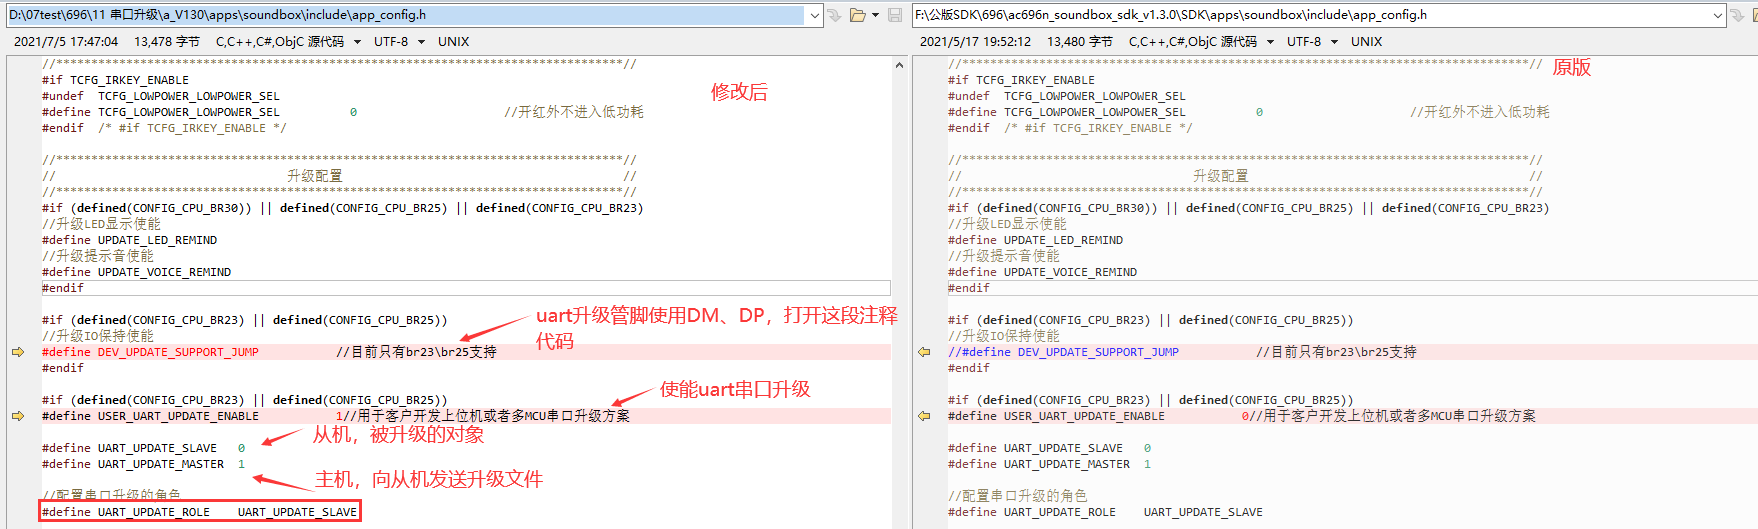The image size is (1758, 529).
Task: Click right pane size 13,480 字节
Action: (x=1080, y=42)
